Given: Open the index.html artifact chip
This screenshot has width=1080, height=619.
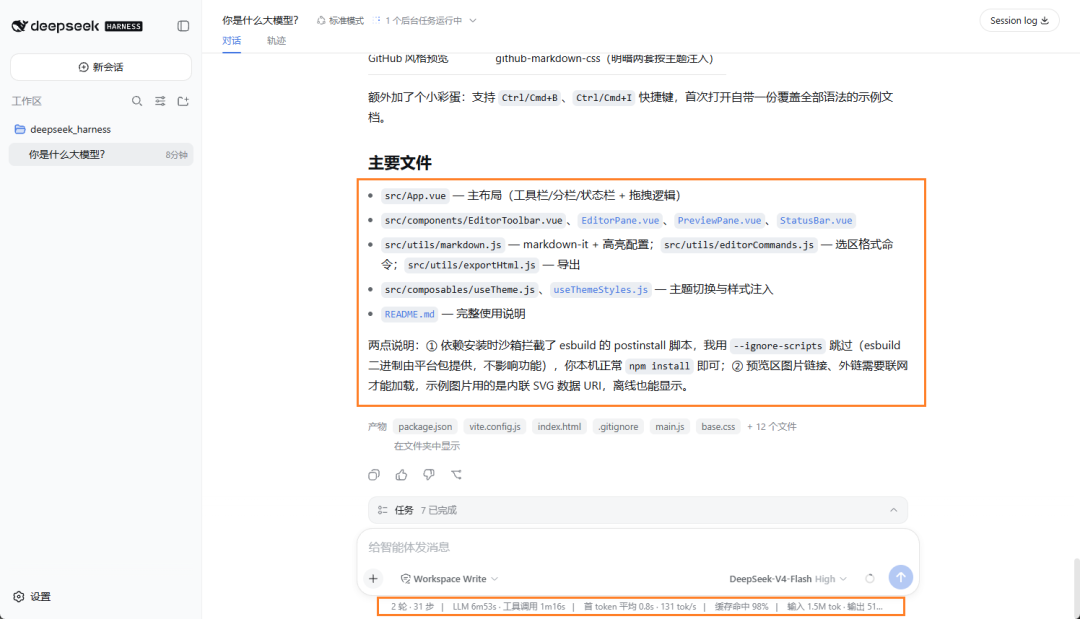Looking at the screenshot, I should (x=559, y=427).
